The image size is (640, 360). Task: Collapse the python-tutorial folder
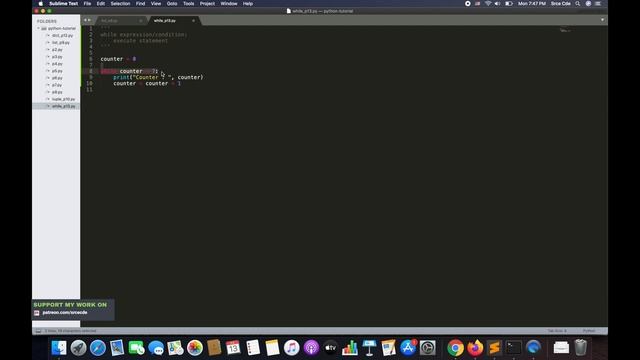pos(38,29)
